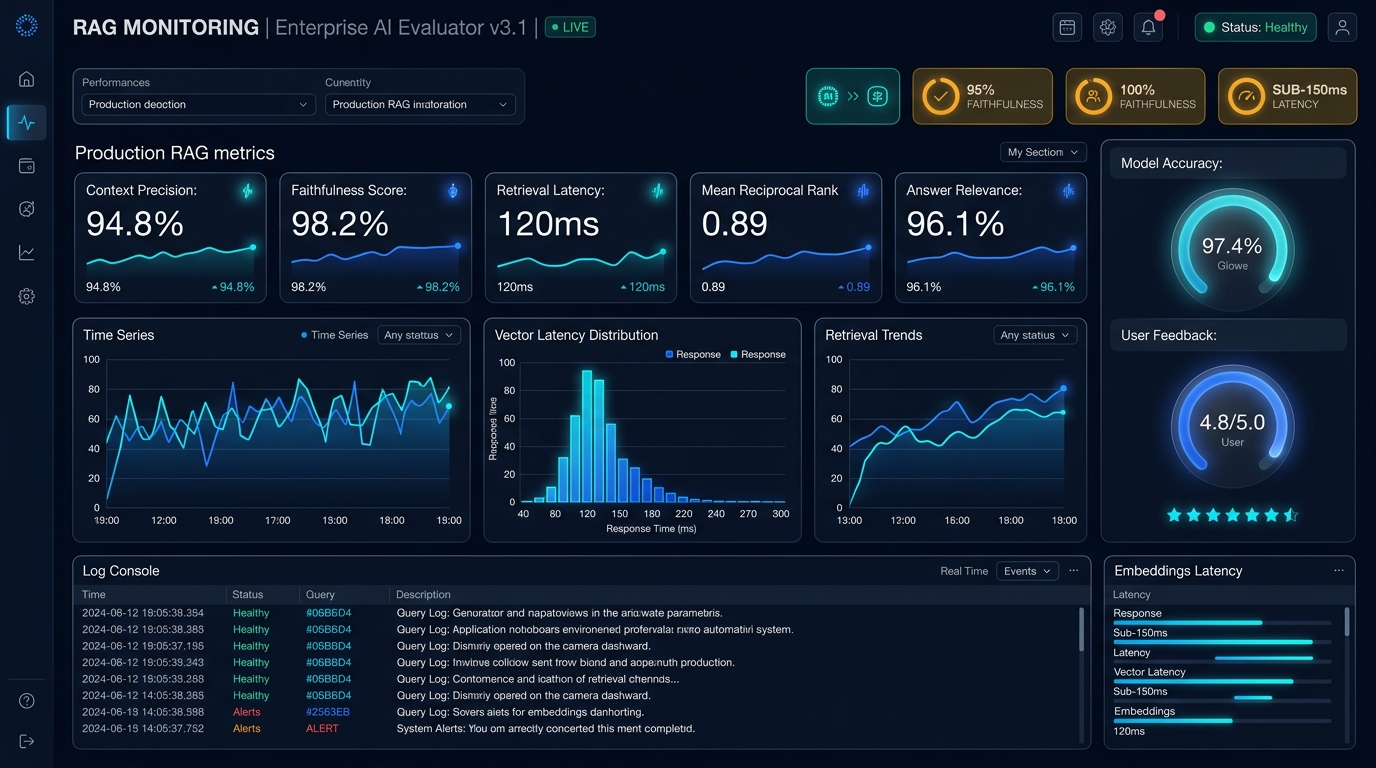Click the Faithfulness Score card's icon
Image resolution: width=1376 pixels, height=768 pixels.
[453, 191]
